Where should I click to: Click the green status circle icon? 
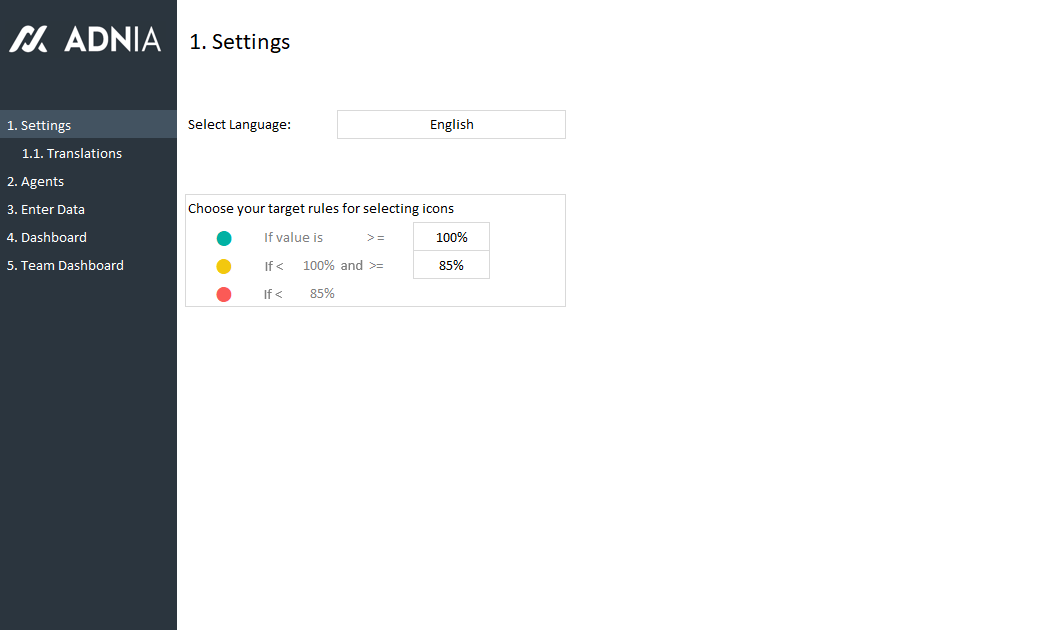(x=224, y=238)
